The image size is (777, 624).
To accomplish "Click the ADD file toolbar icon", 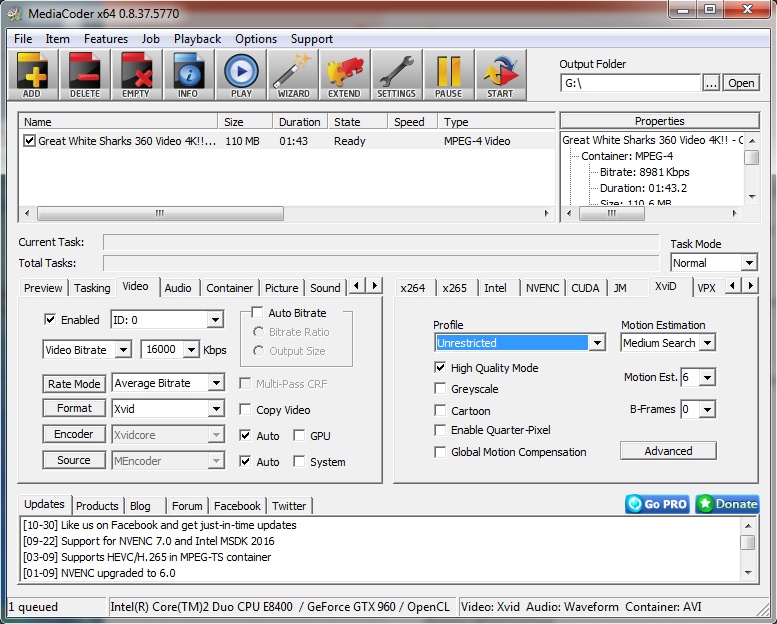I will 33,75.
